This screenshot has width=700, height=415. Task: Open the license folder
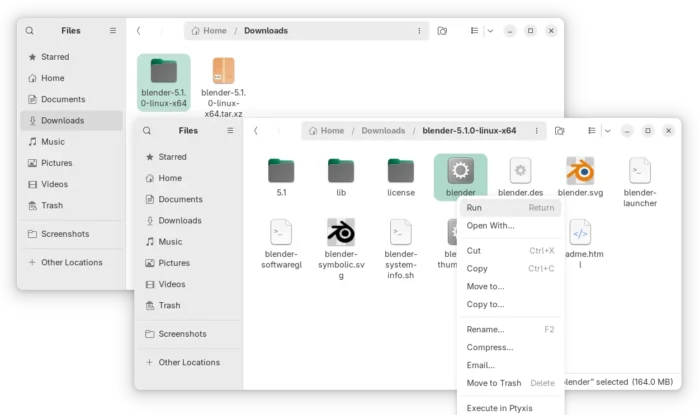pos(401,171)
